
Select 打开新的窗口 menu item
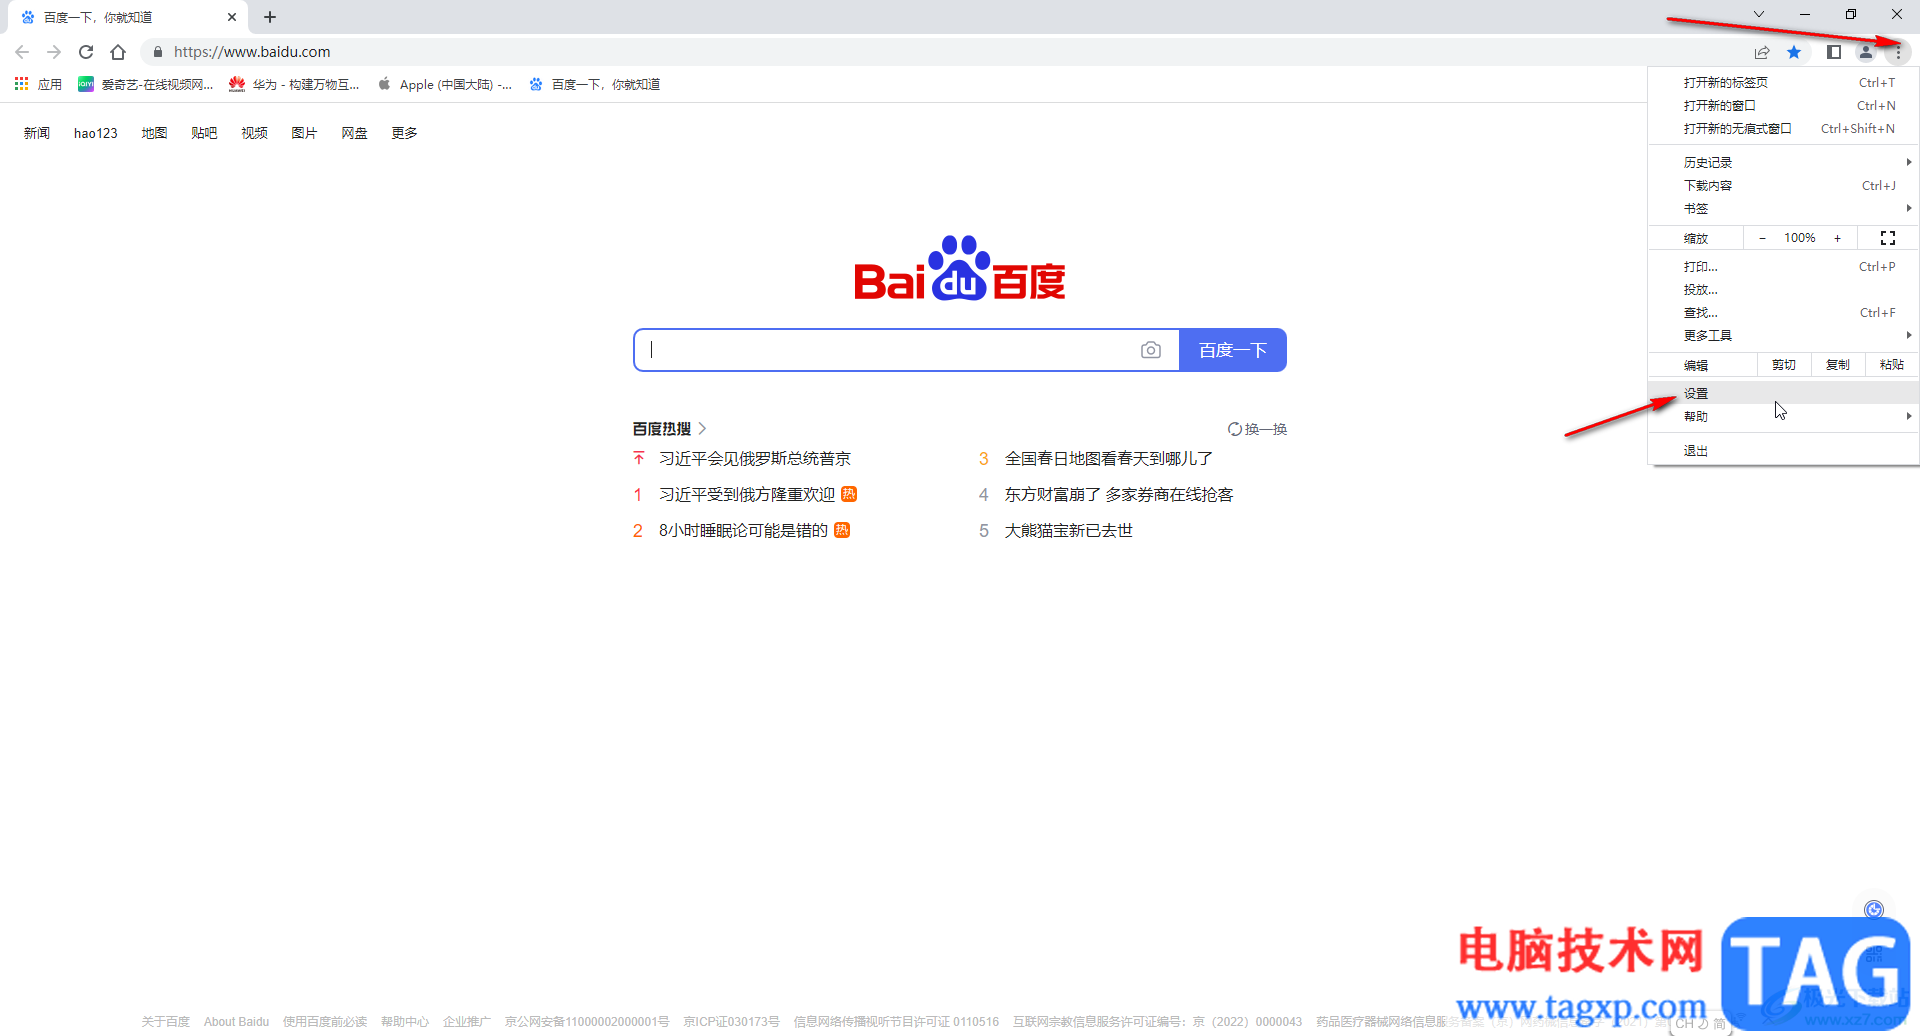coord(1783,105)
